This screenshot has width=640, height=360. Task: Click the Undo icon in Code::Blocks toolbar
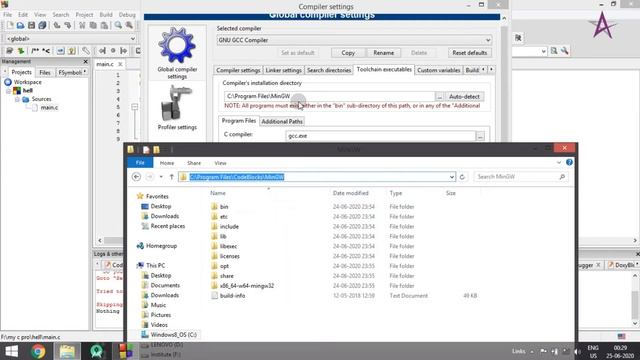(x=57, y=25)
